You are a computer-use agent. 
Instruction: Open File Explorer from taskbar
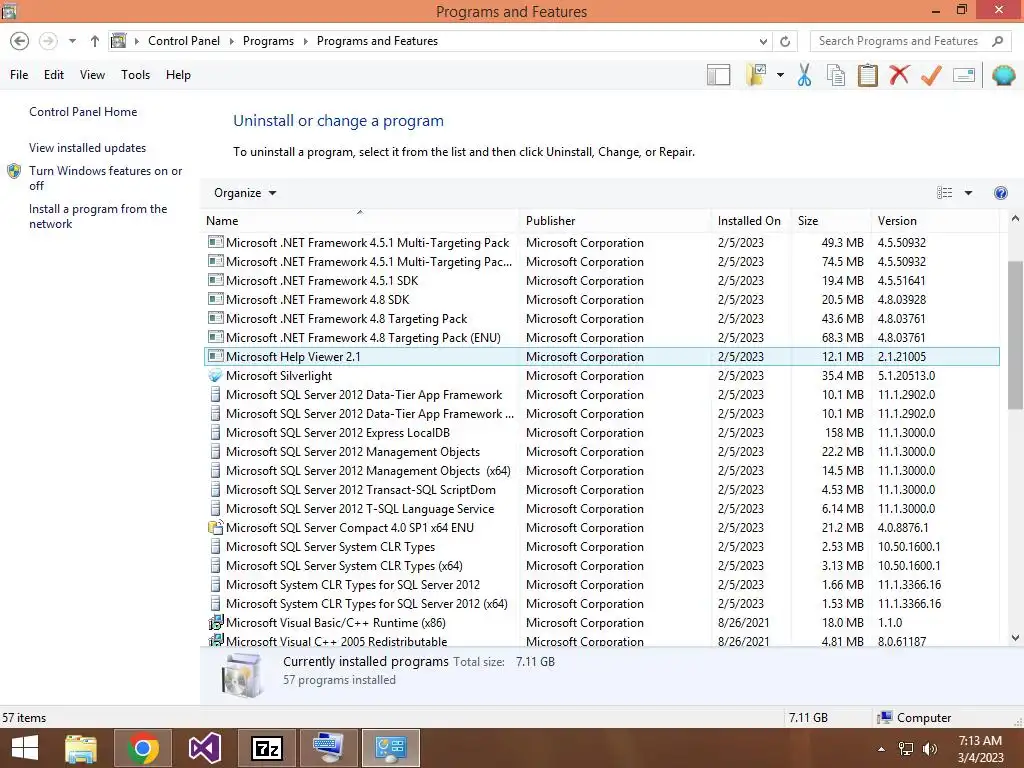(81, 748)
